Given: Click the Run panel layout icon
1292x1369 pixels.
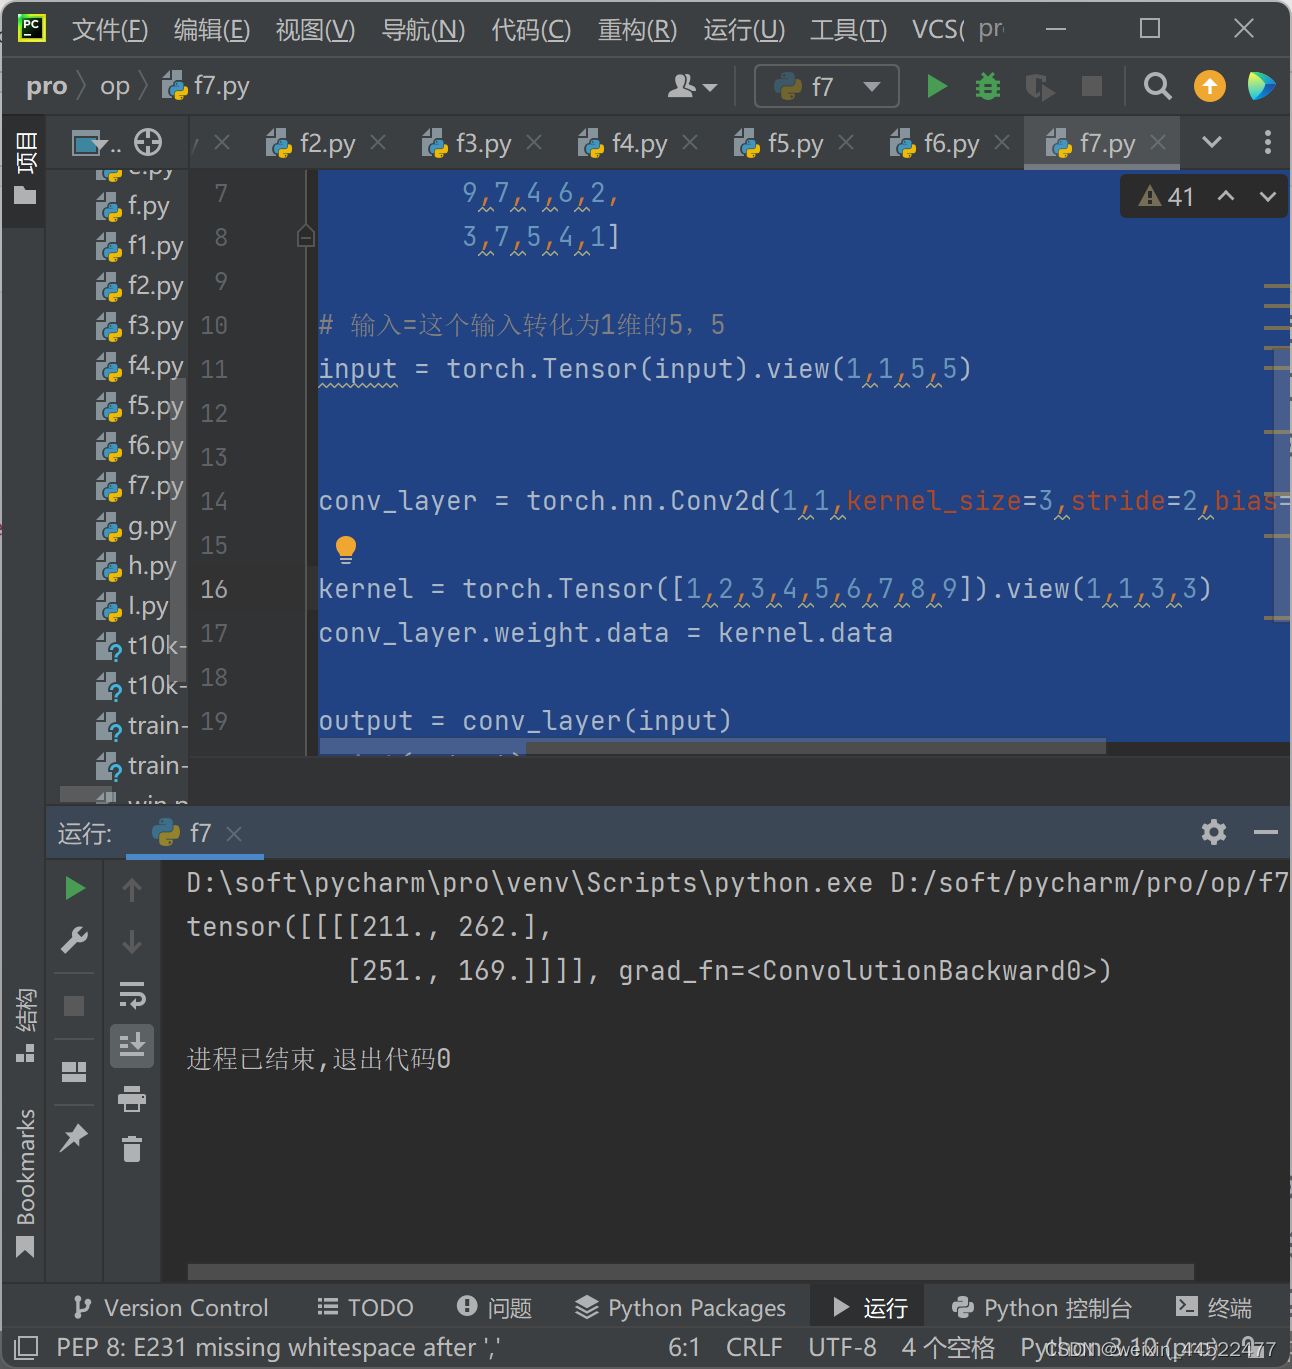Looking at the screenshot, I should [74, 1072].
